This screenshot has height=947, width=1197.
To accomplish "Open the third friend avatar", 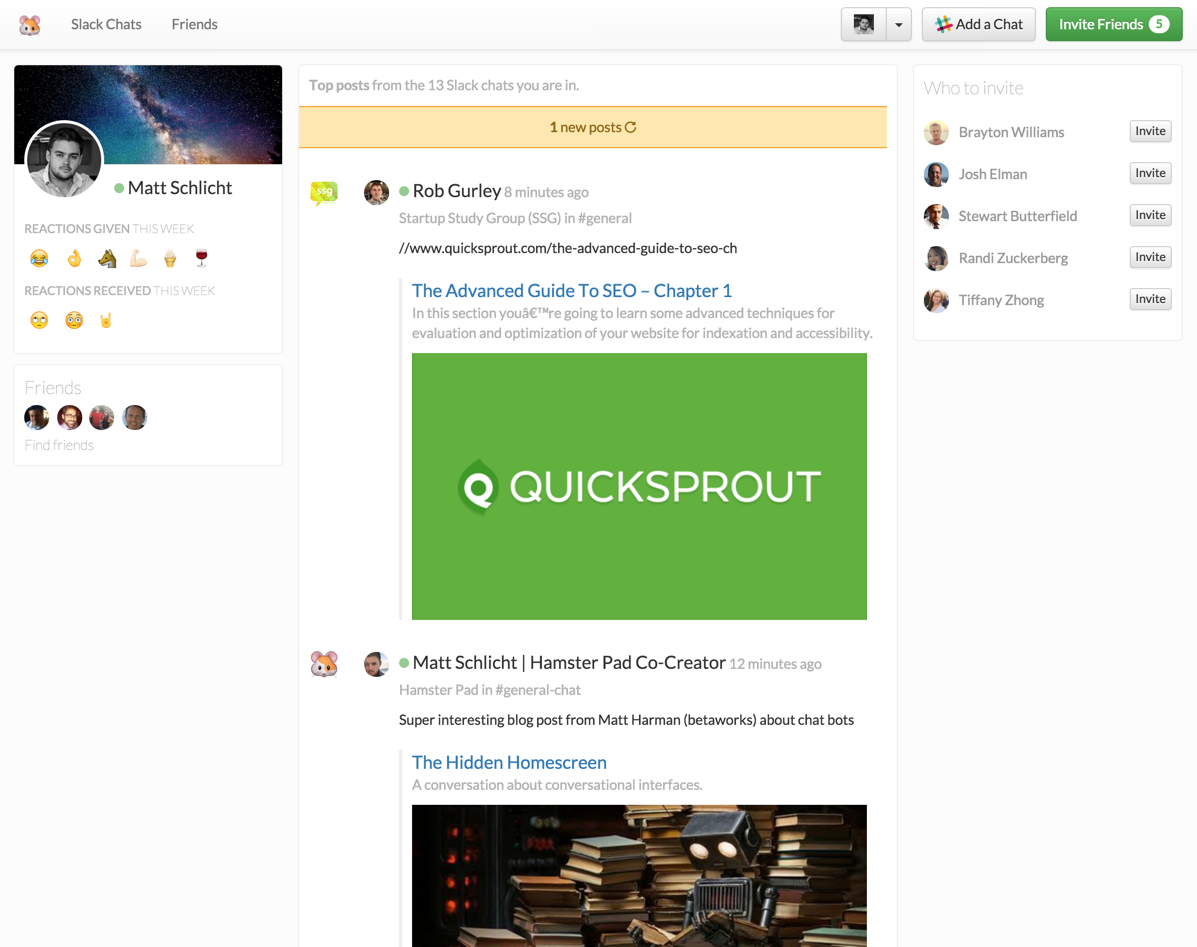I will [x=102, y=417].
